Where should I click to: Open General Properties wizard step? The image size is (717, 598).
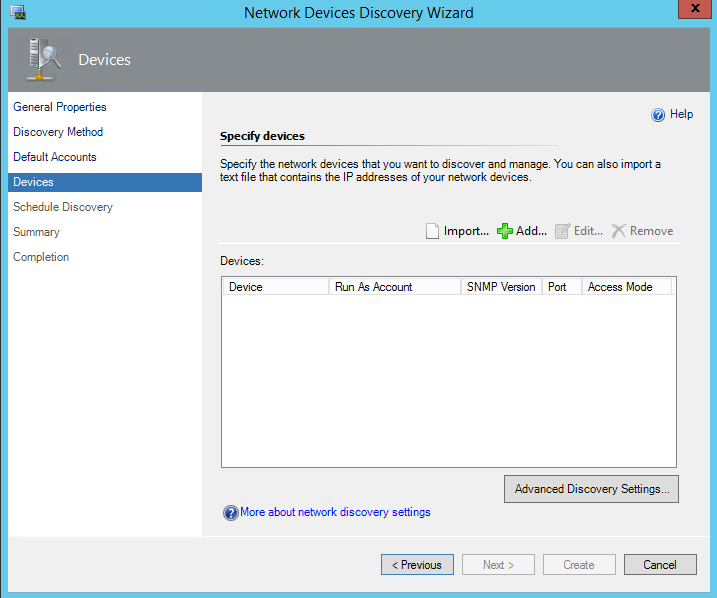pos(60,107)
